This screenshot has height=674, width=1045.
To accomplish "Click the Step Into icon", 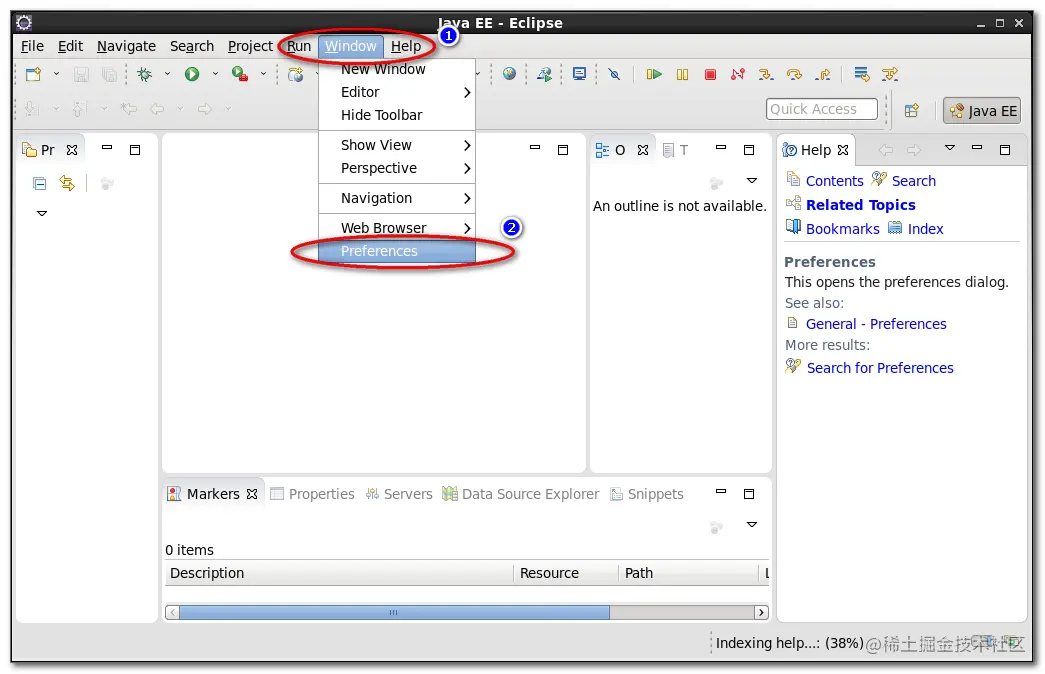I will pos(766,74).
